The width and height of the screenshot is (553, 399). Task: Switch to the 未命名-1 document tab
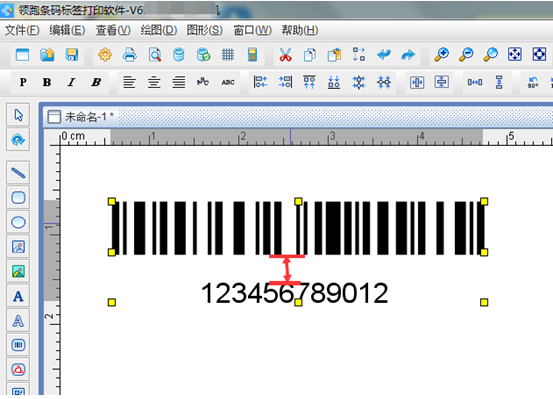[x=80, y=117]
